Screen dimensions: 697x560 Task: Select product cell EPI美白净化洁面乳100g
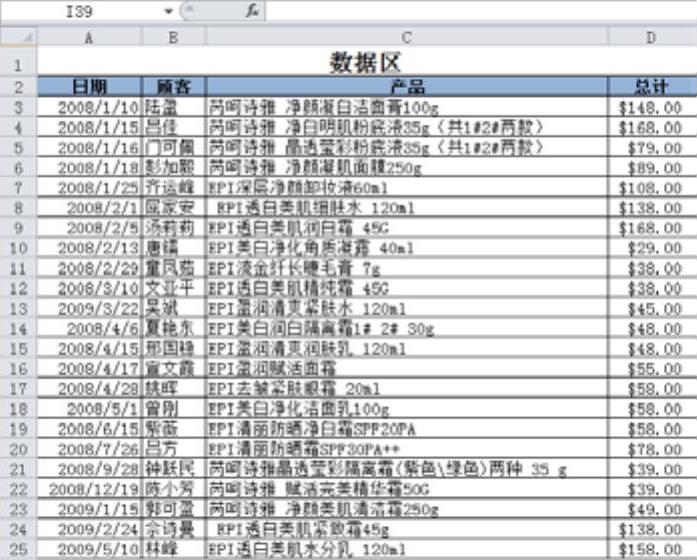coord(406,408)
